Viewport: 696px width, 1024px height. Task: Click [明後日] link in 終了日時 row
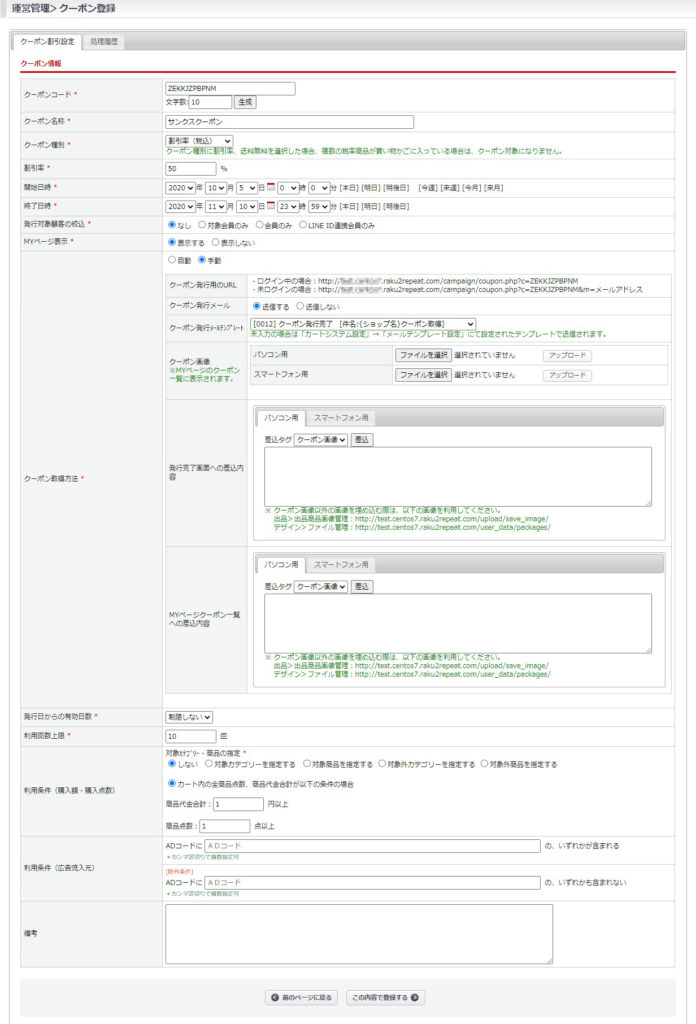(396, 206)
